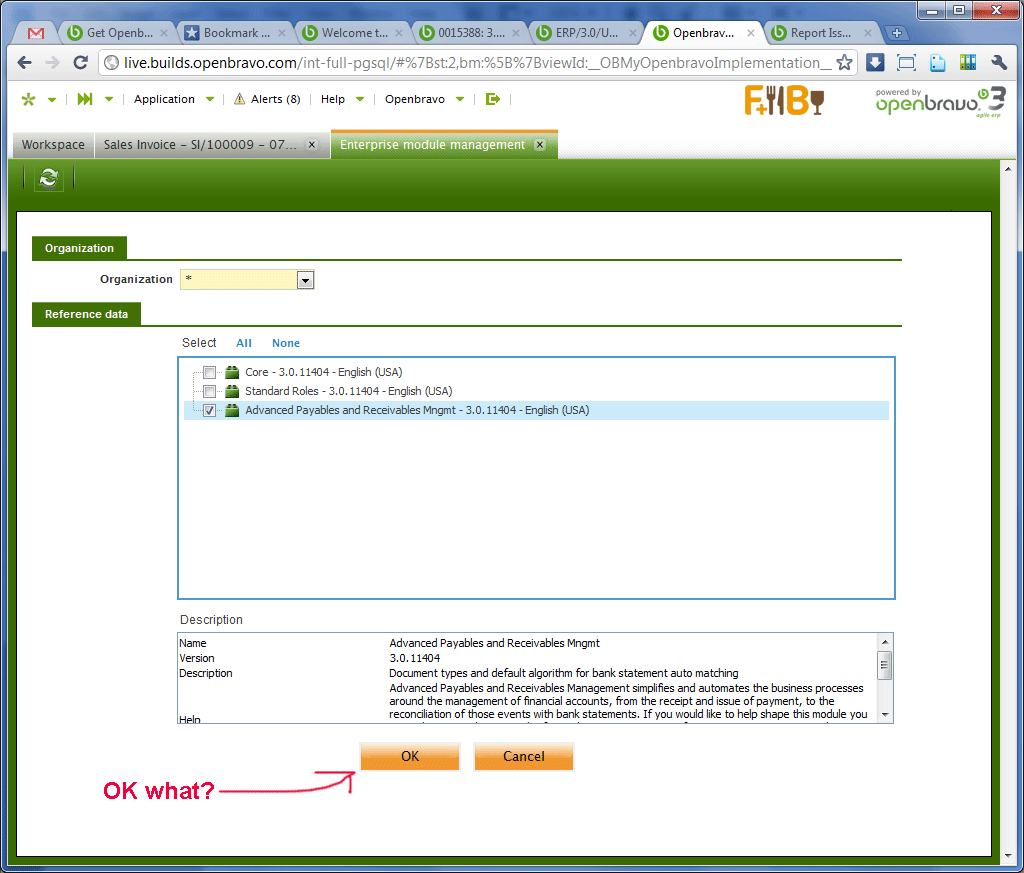
Task: Open the Help menu
Action: (x=333, y=99)
